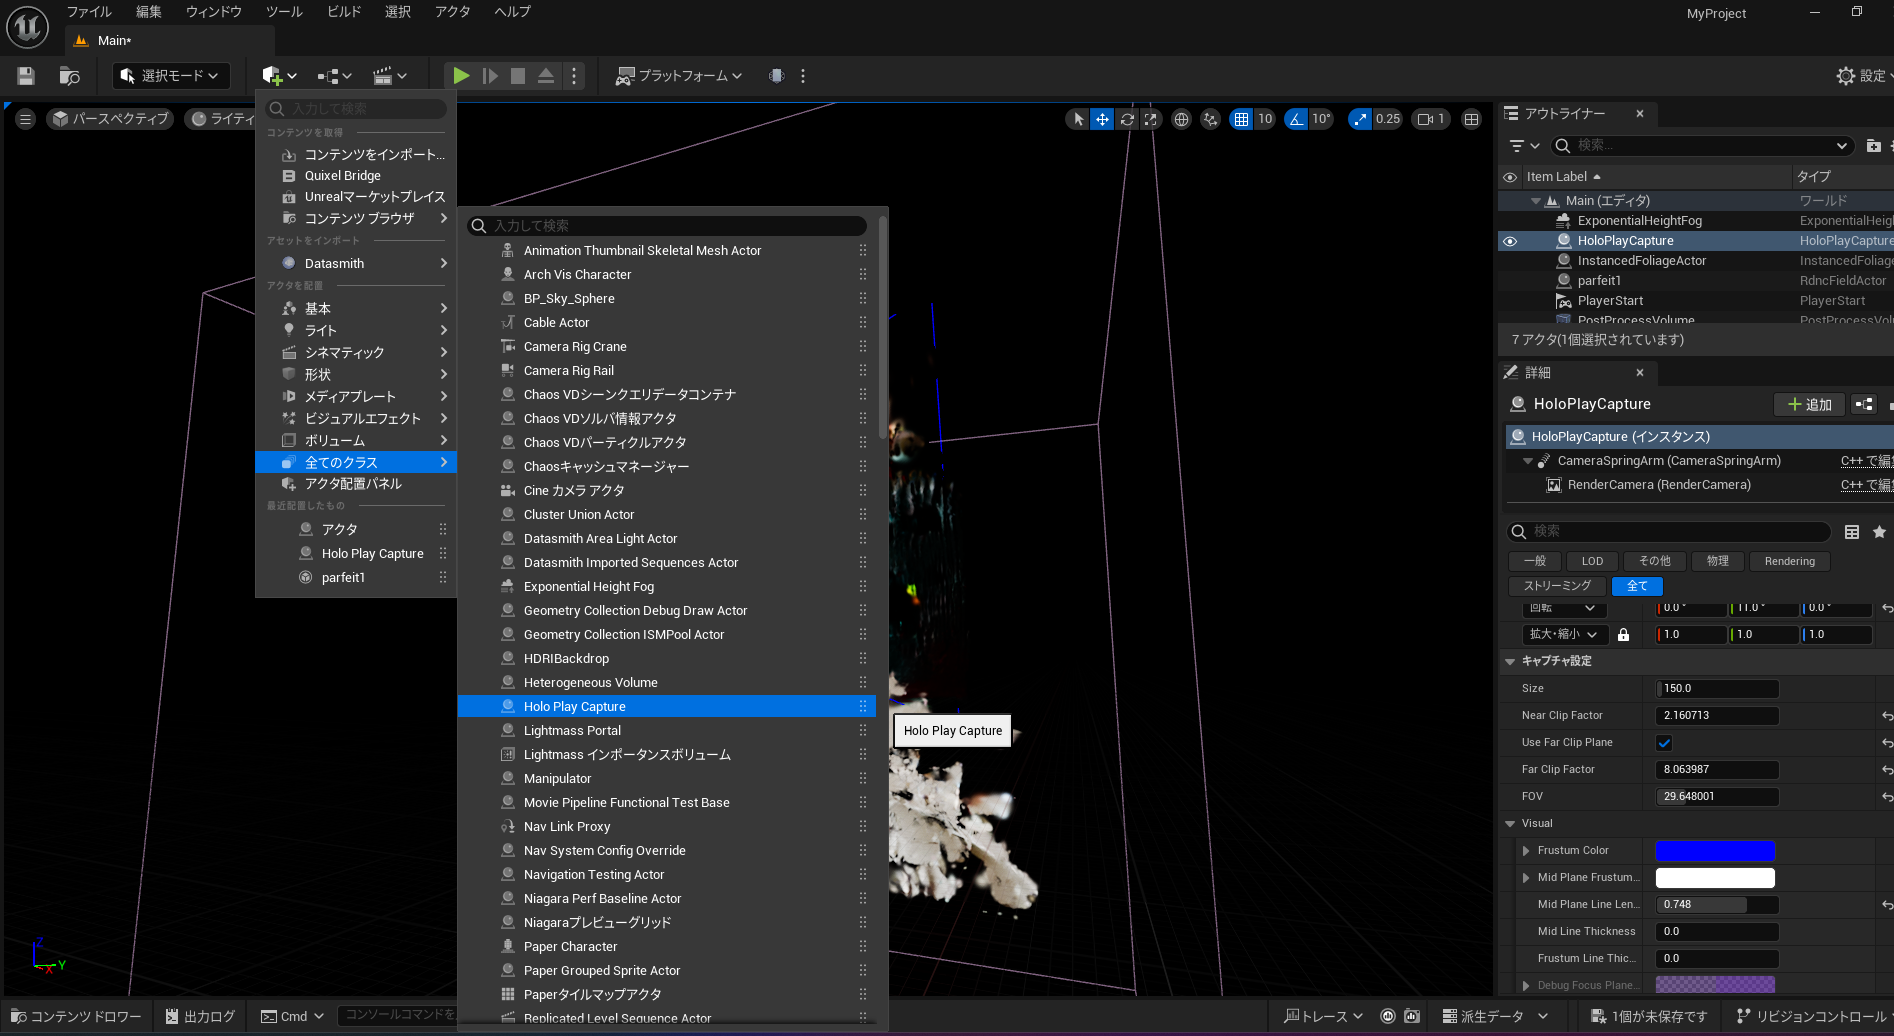Click the favorites star in Details

coord(1879,532)
